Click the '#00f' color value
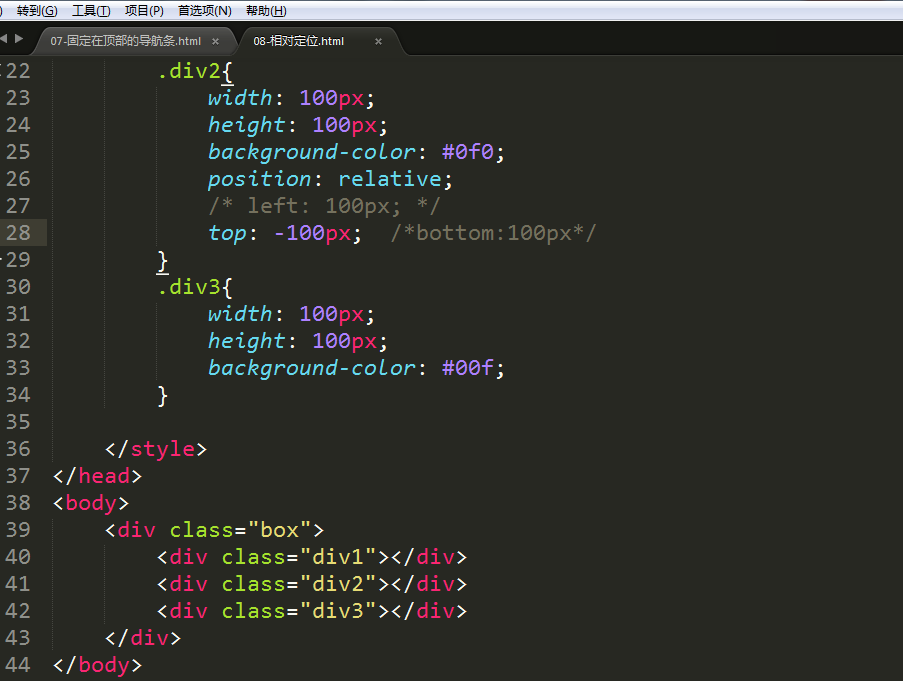This screenshot has width=903, height=681. point(468,368)
